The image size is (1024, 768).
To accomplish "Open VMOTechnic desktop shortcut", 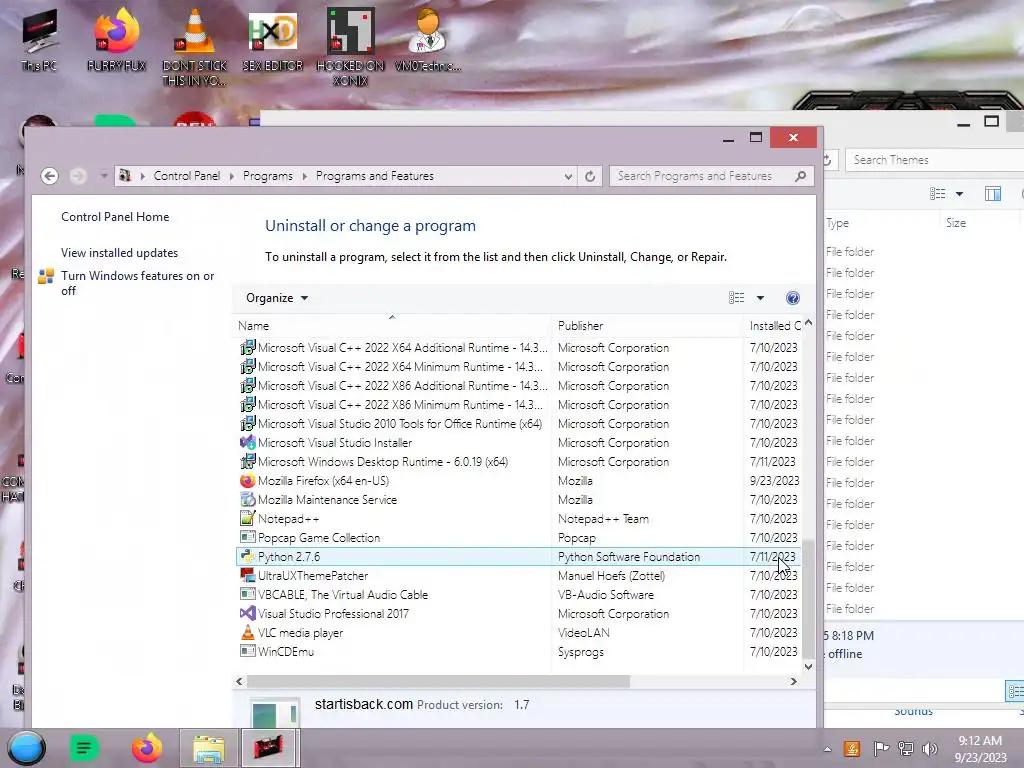I will click(x=428, y=39).
